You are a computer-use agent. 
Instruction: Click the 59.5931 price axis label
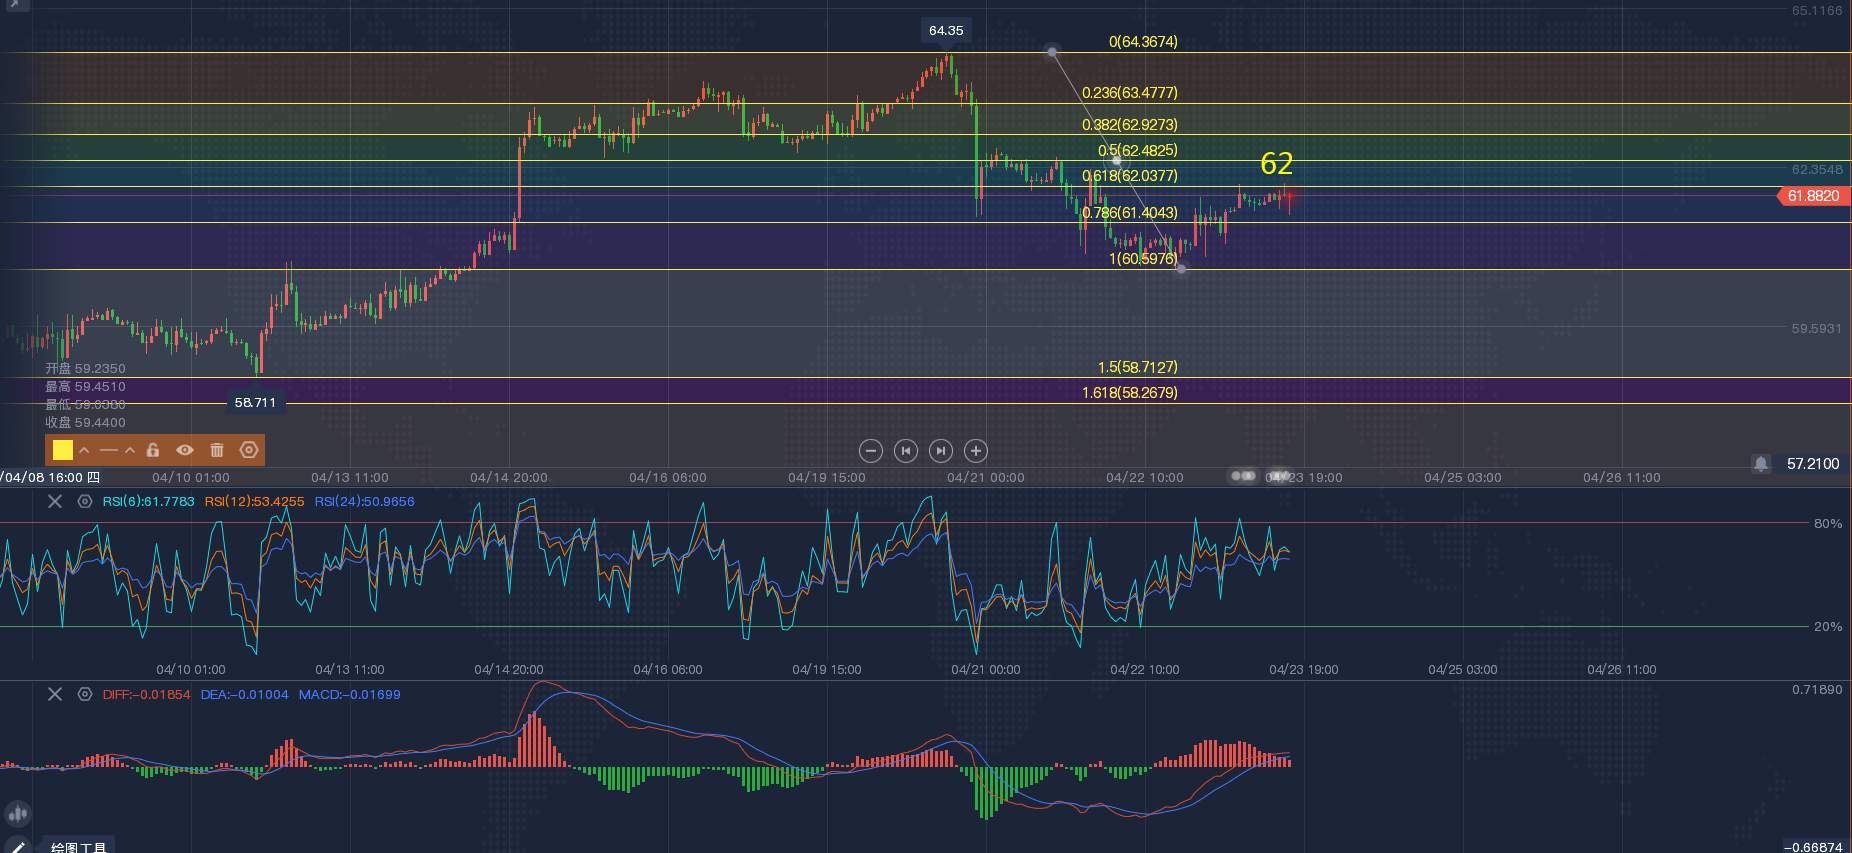(1817, 329)
